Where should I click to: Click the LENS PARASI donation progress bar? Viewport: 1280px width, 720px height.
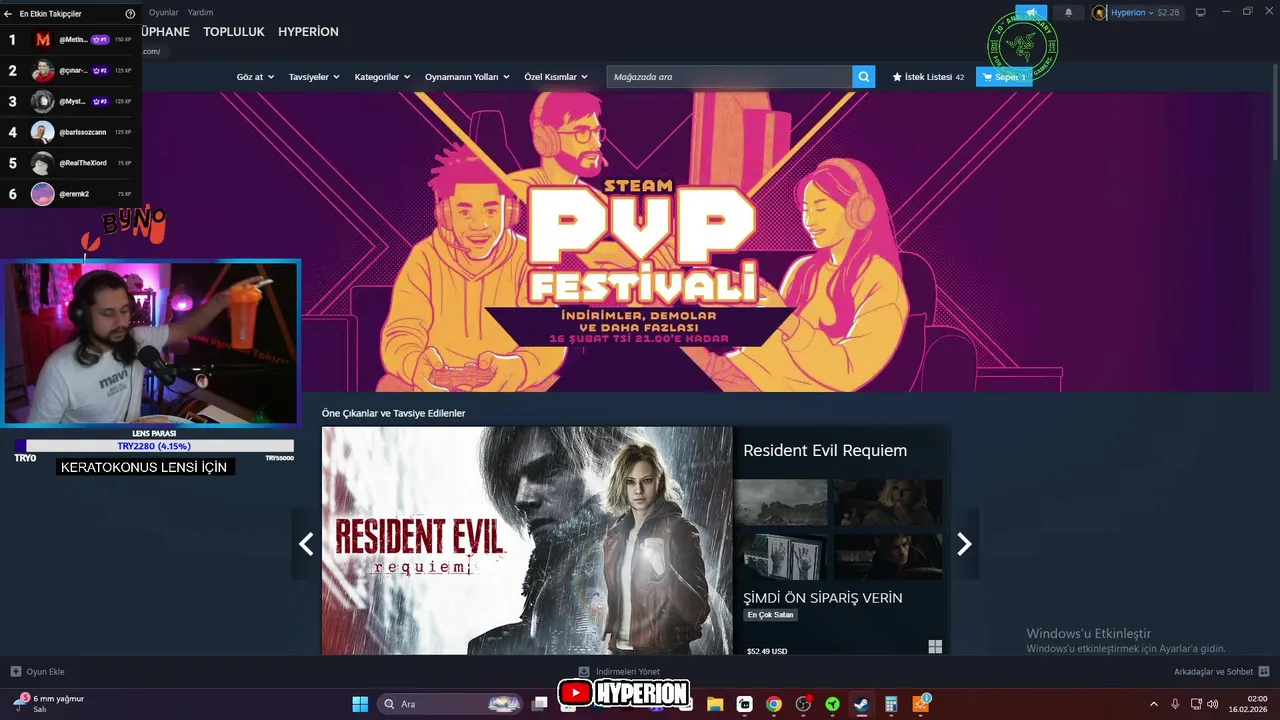coord(154,446)
